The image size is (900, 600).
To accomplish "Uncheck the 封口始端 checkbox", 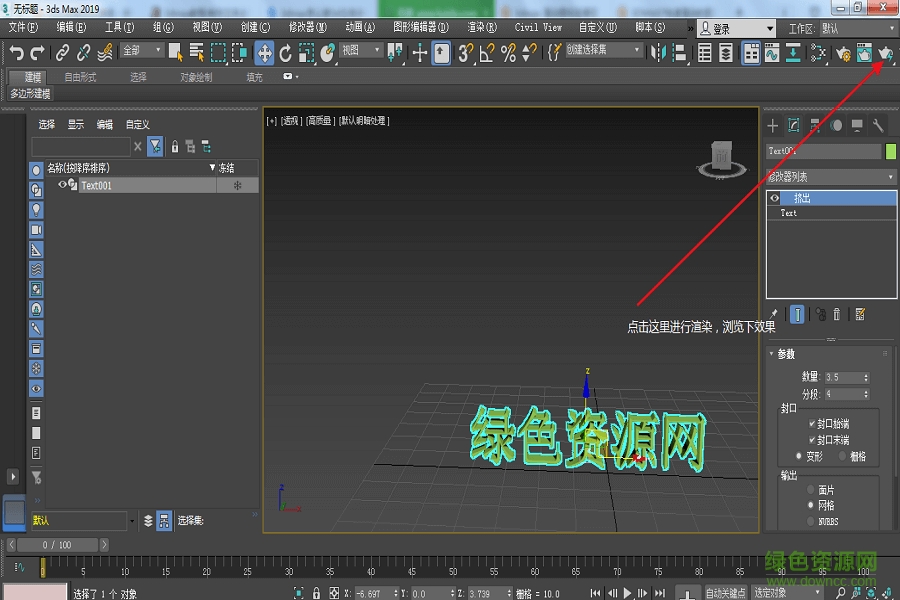I will pos(811,423).
